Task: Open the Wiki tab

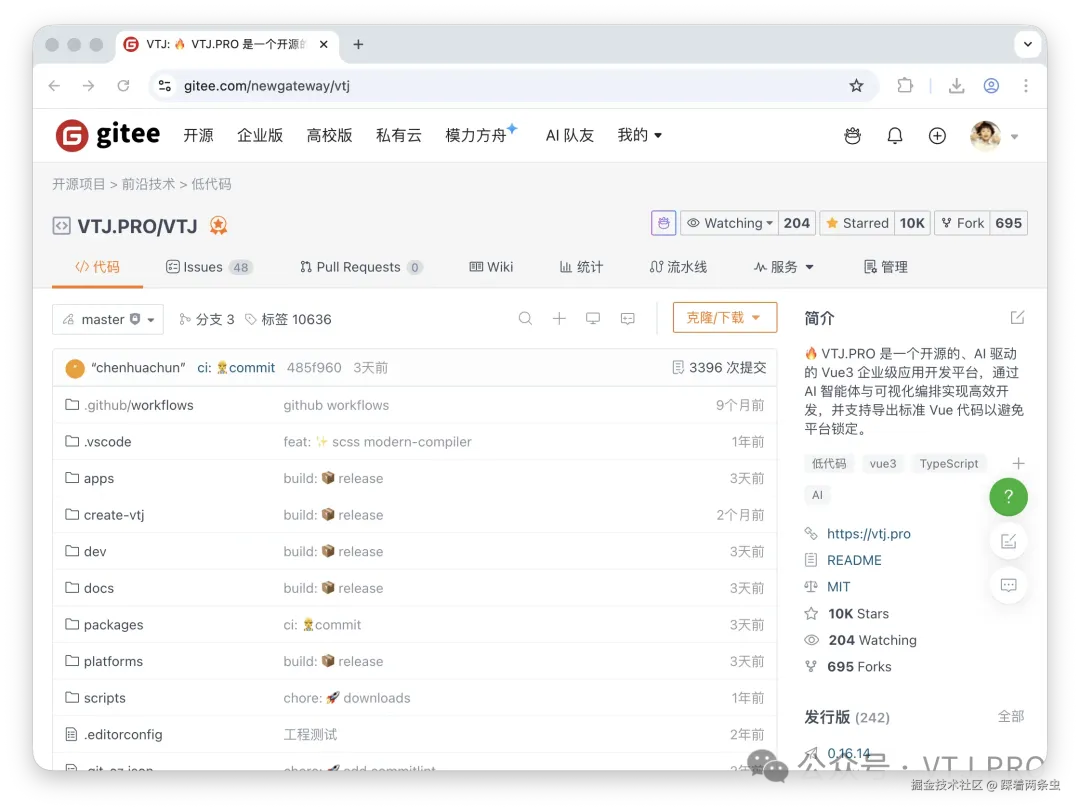Action: point(491,267)
